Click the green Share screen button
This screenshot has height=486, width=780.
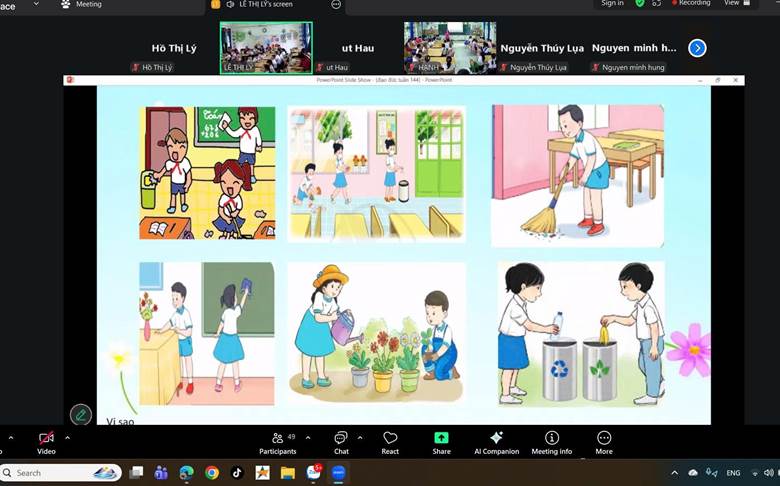click(x=441, y=439)
